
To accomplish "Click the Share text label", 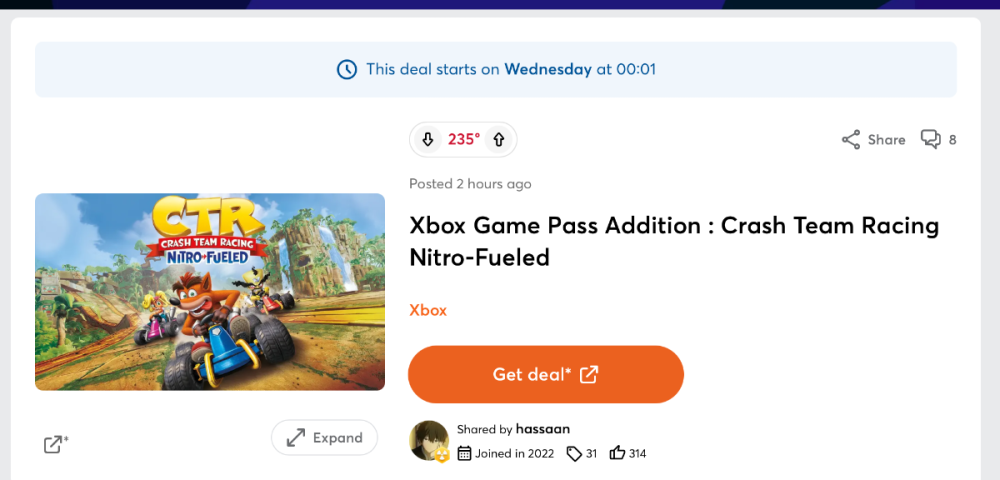I will pyautogui.click(x=886, y=140).
